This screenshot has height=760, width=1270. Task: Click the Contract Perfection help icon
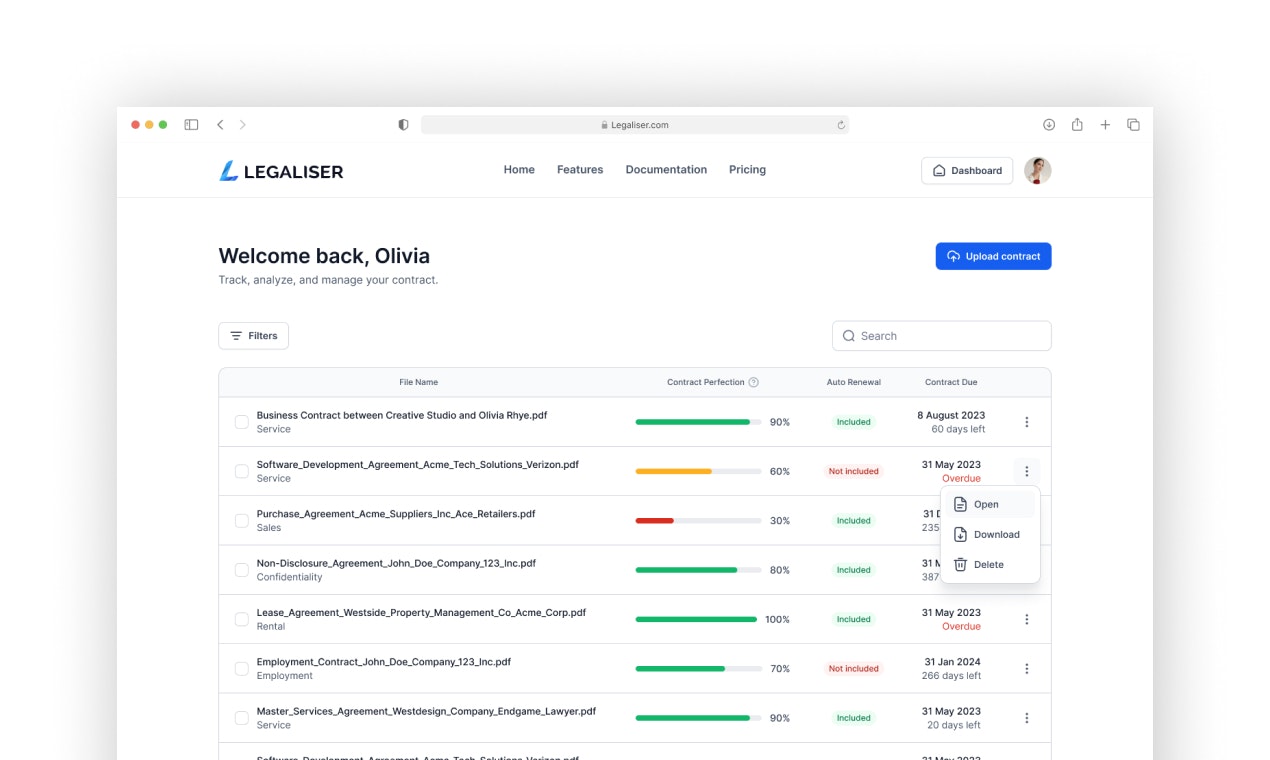point(754,382)
